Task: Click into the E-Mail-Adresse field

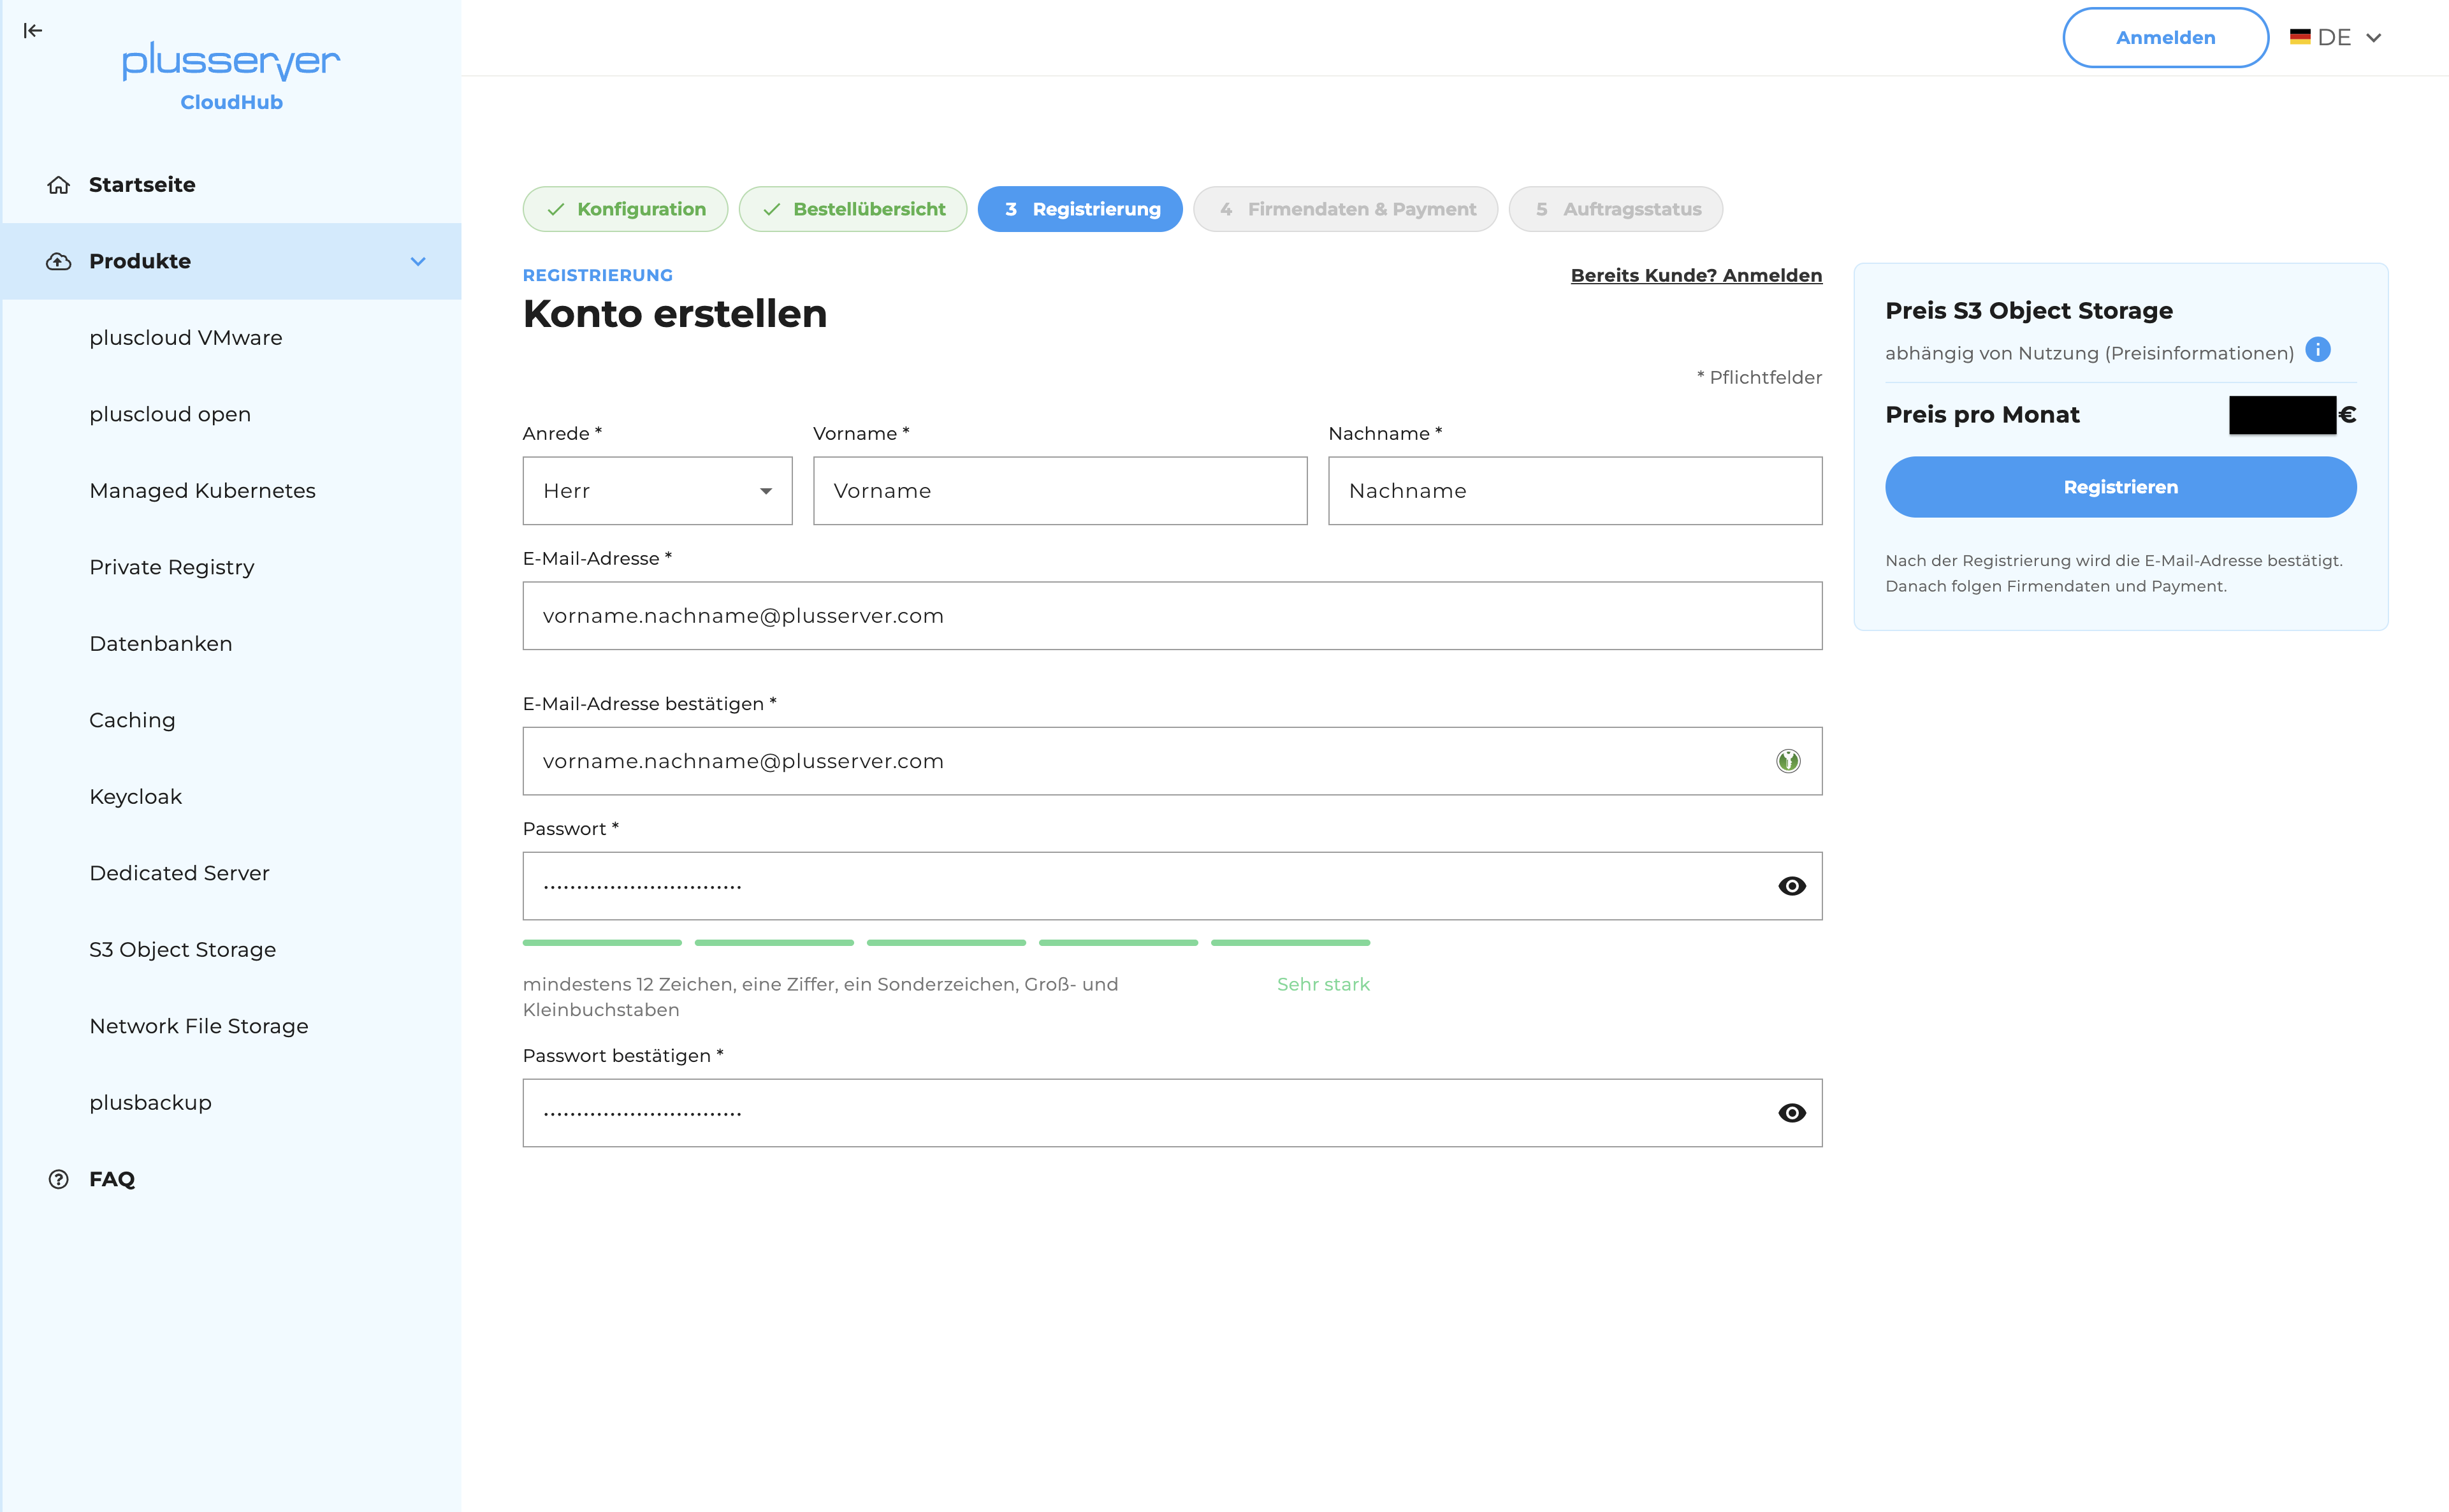Action: point(1172,616)
